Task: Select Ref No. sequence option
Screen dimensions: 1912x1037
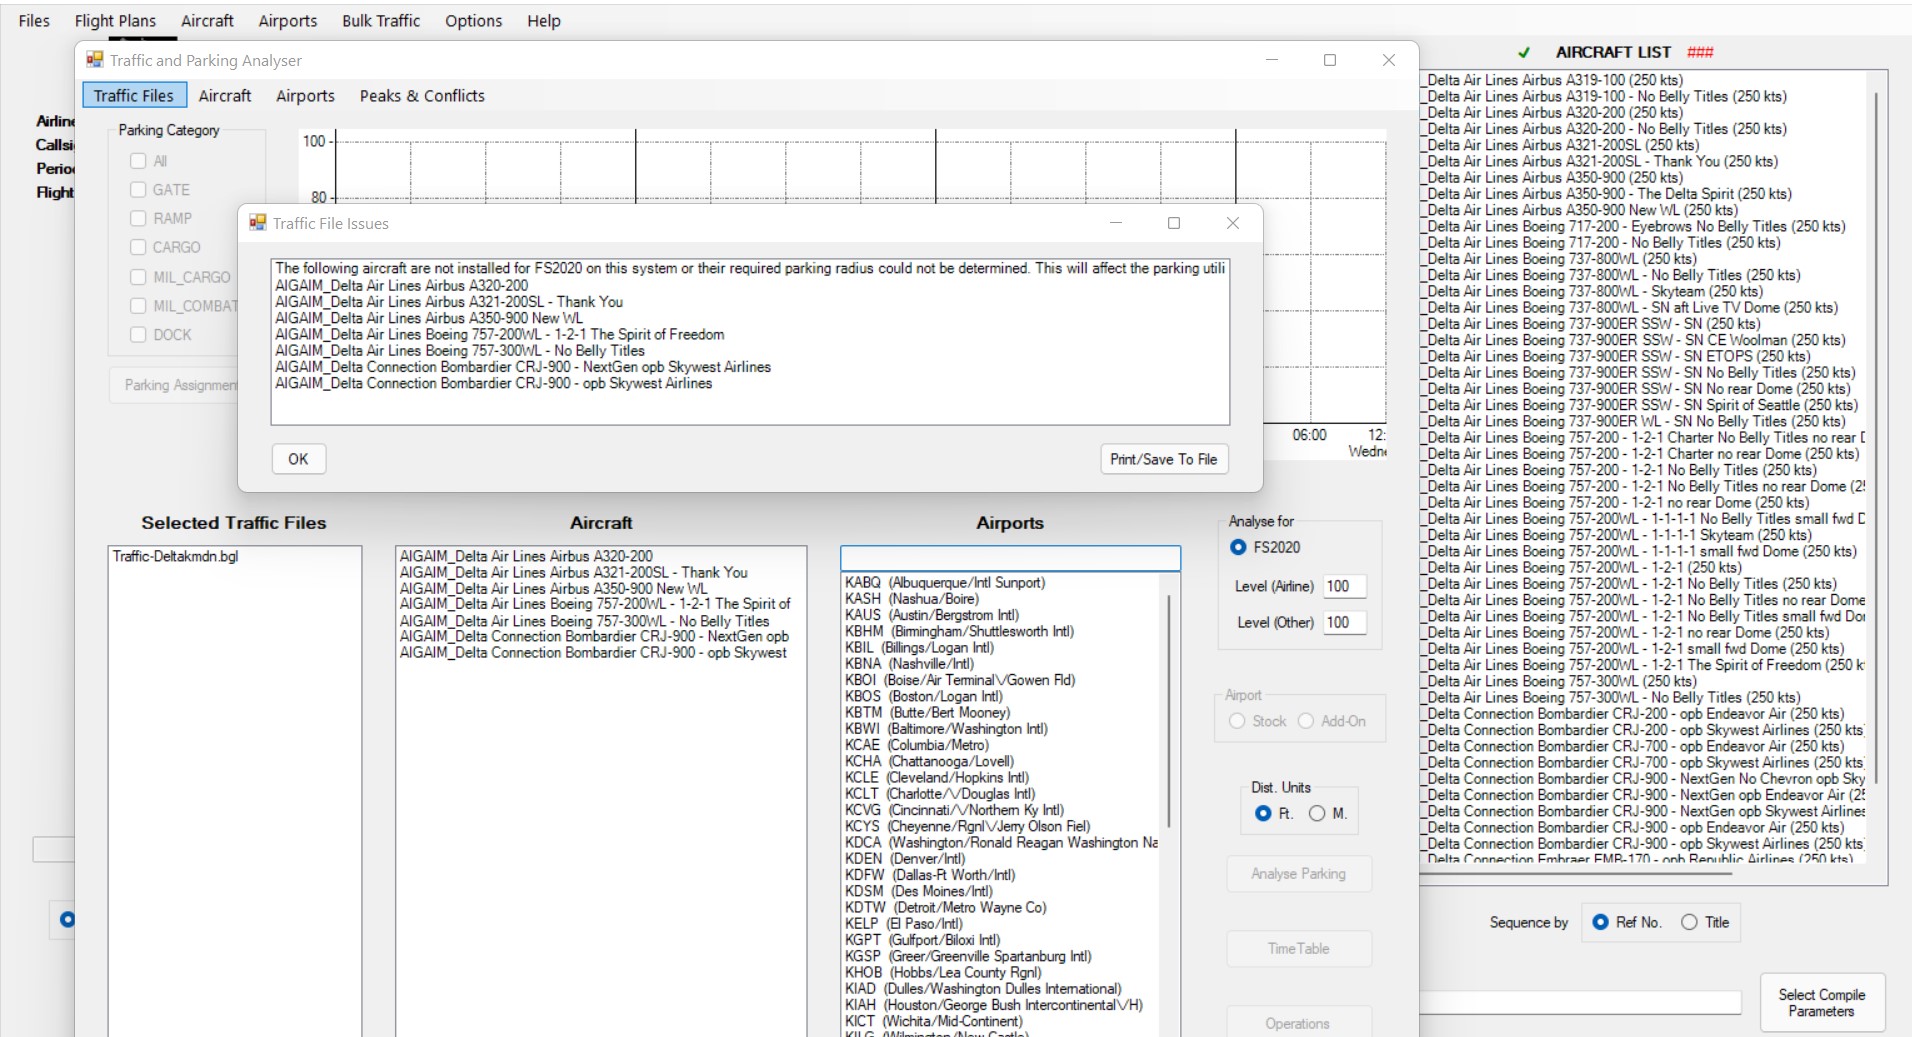Action: point(1601,922)
